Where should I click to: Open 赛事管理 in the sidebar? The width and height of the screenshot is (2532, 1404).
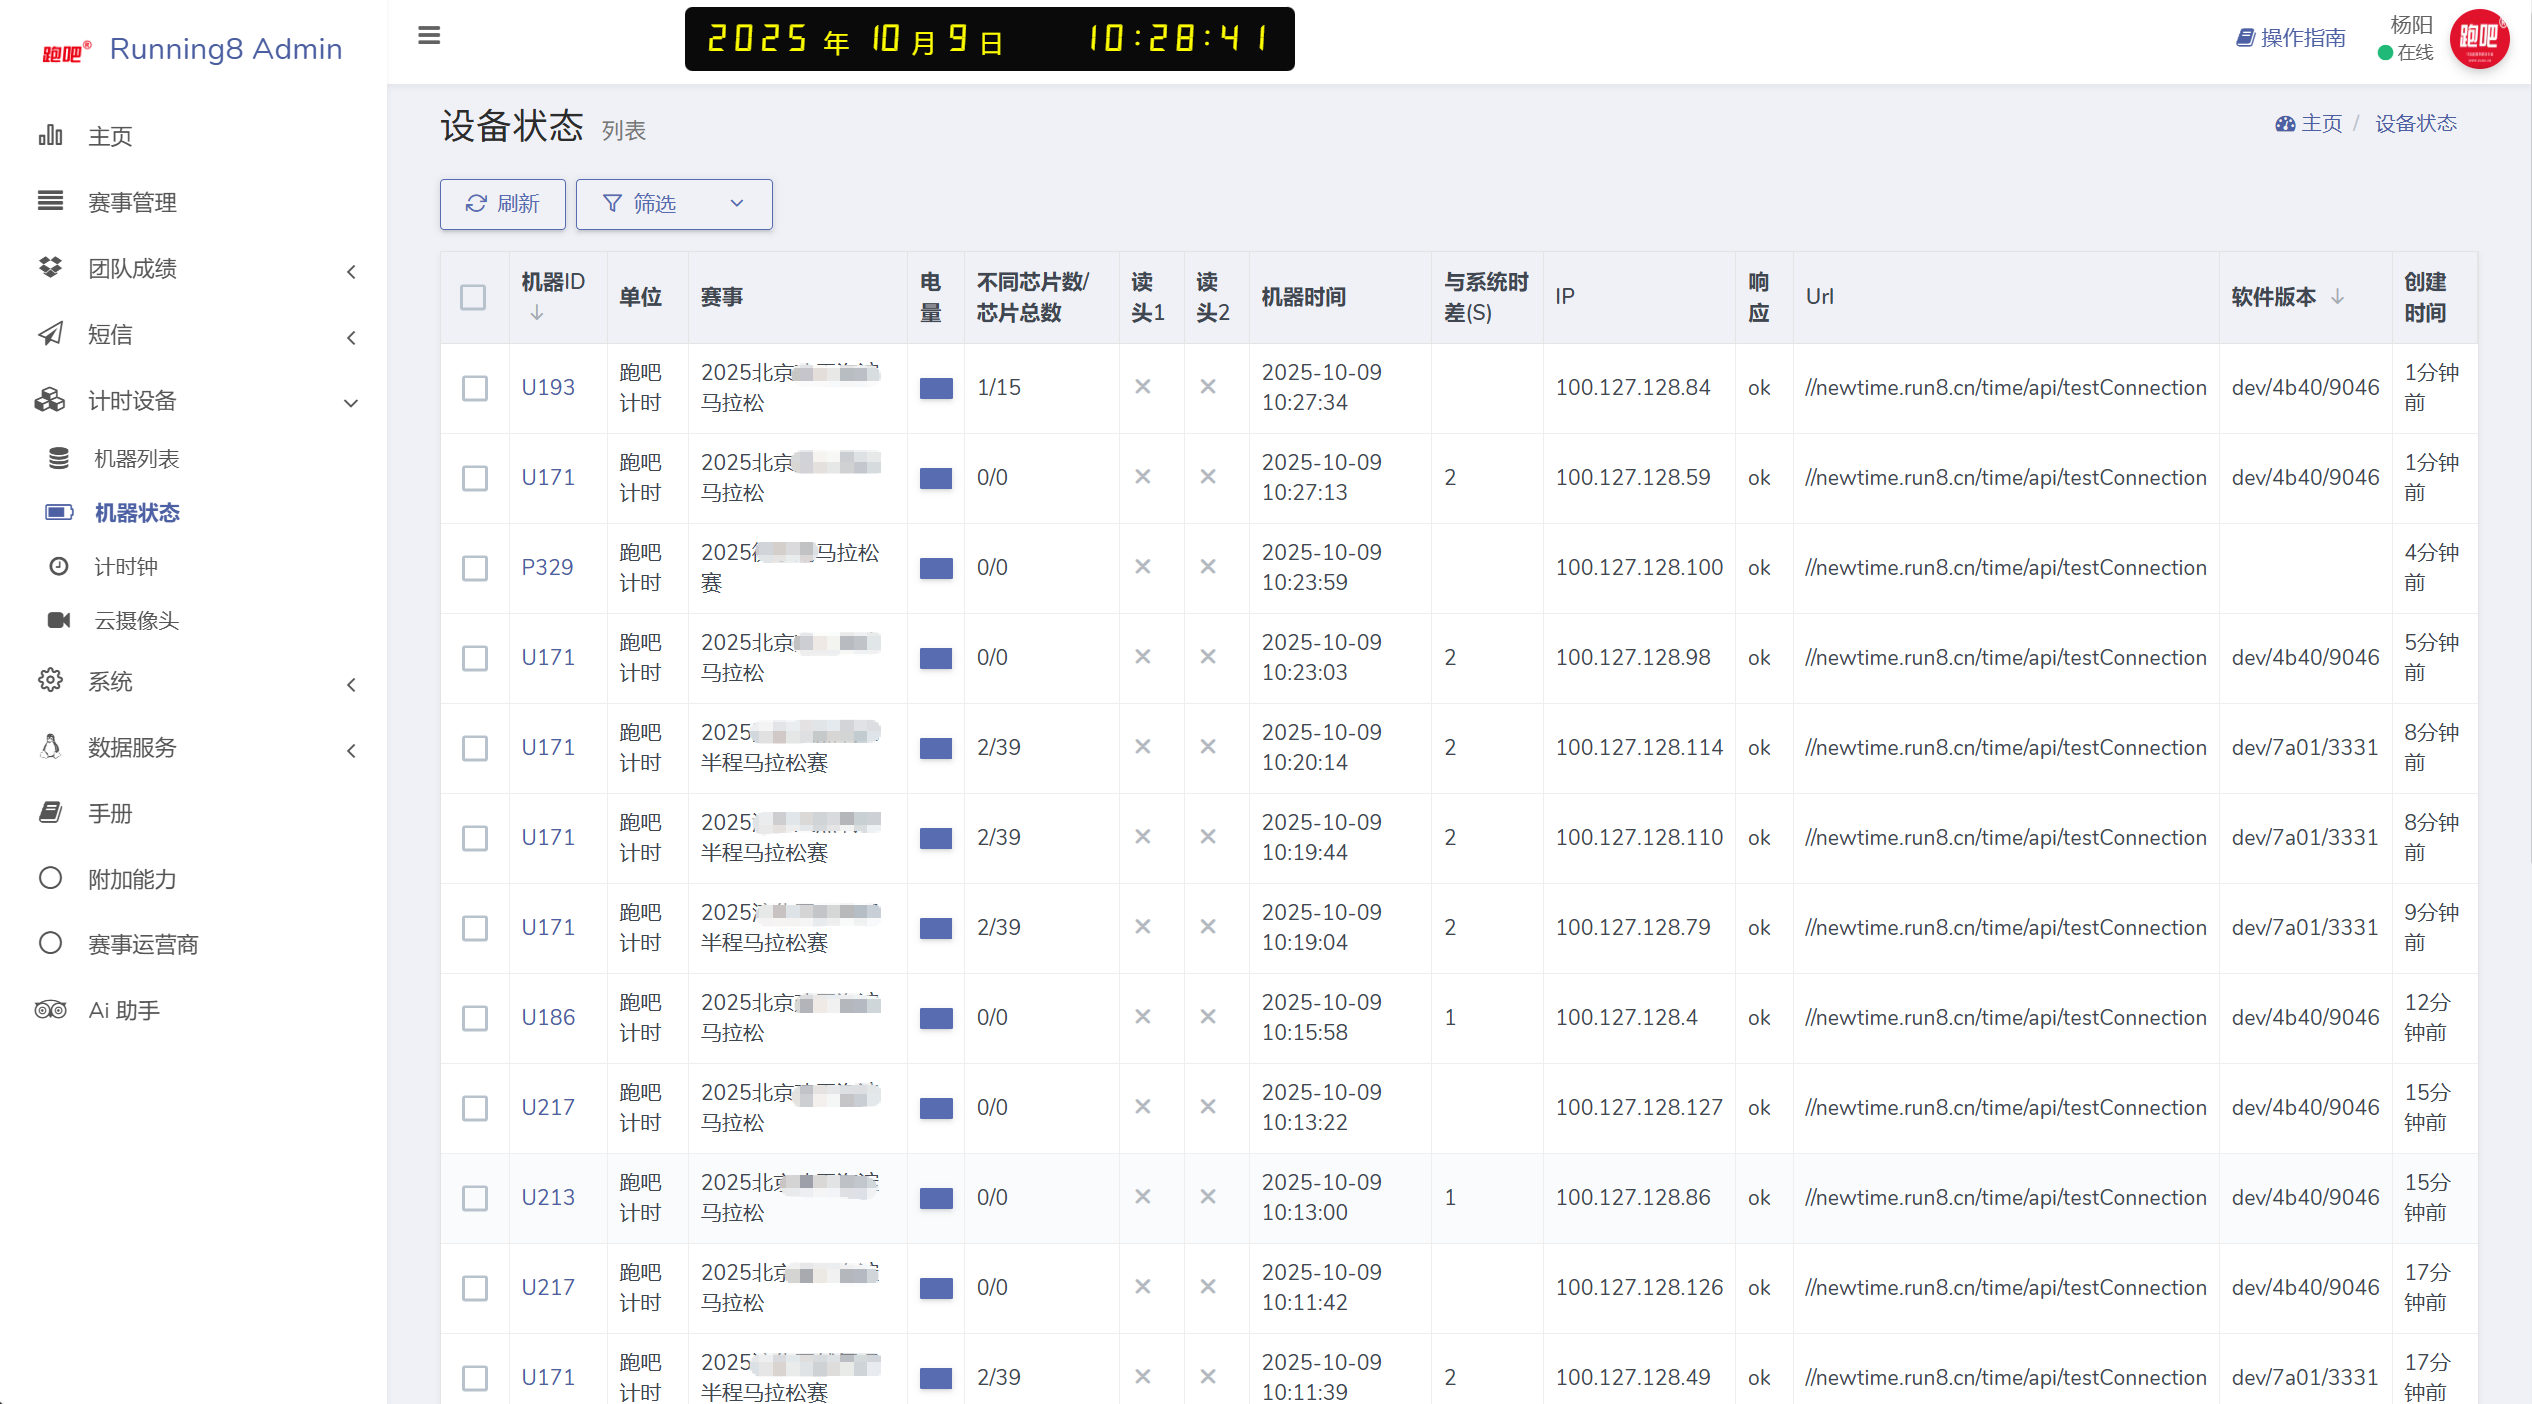(x=132, y=202)
